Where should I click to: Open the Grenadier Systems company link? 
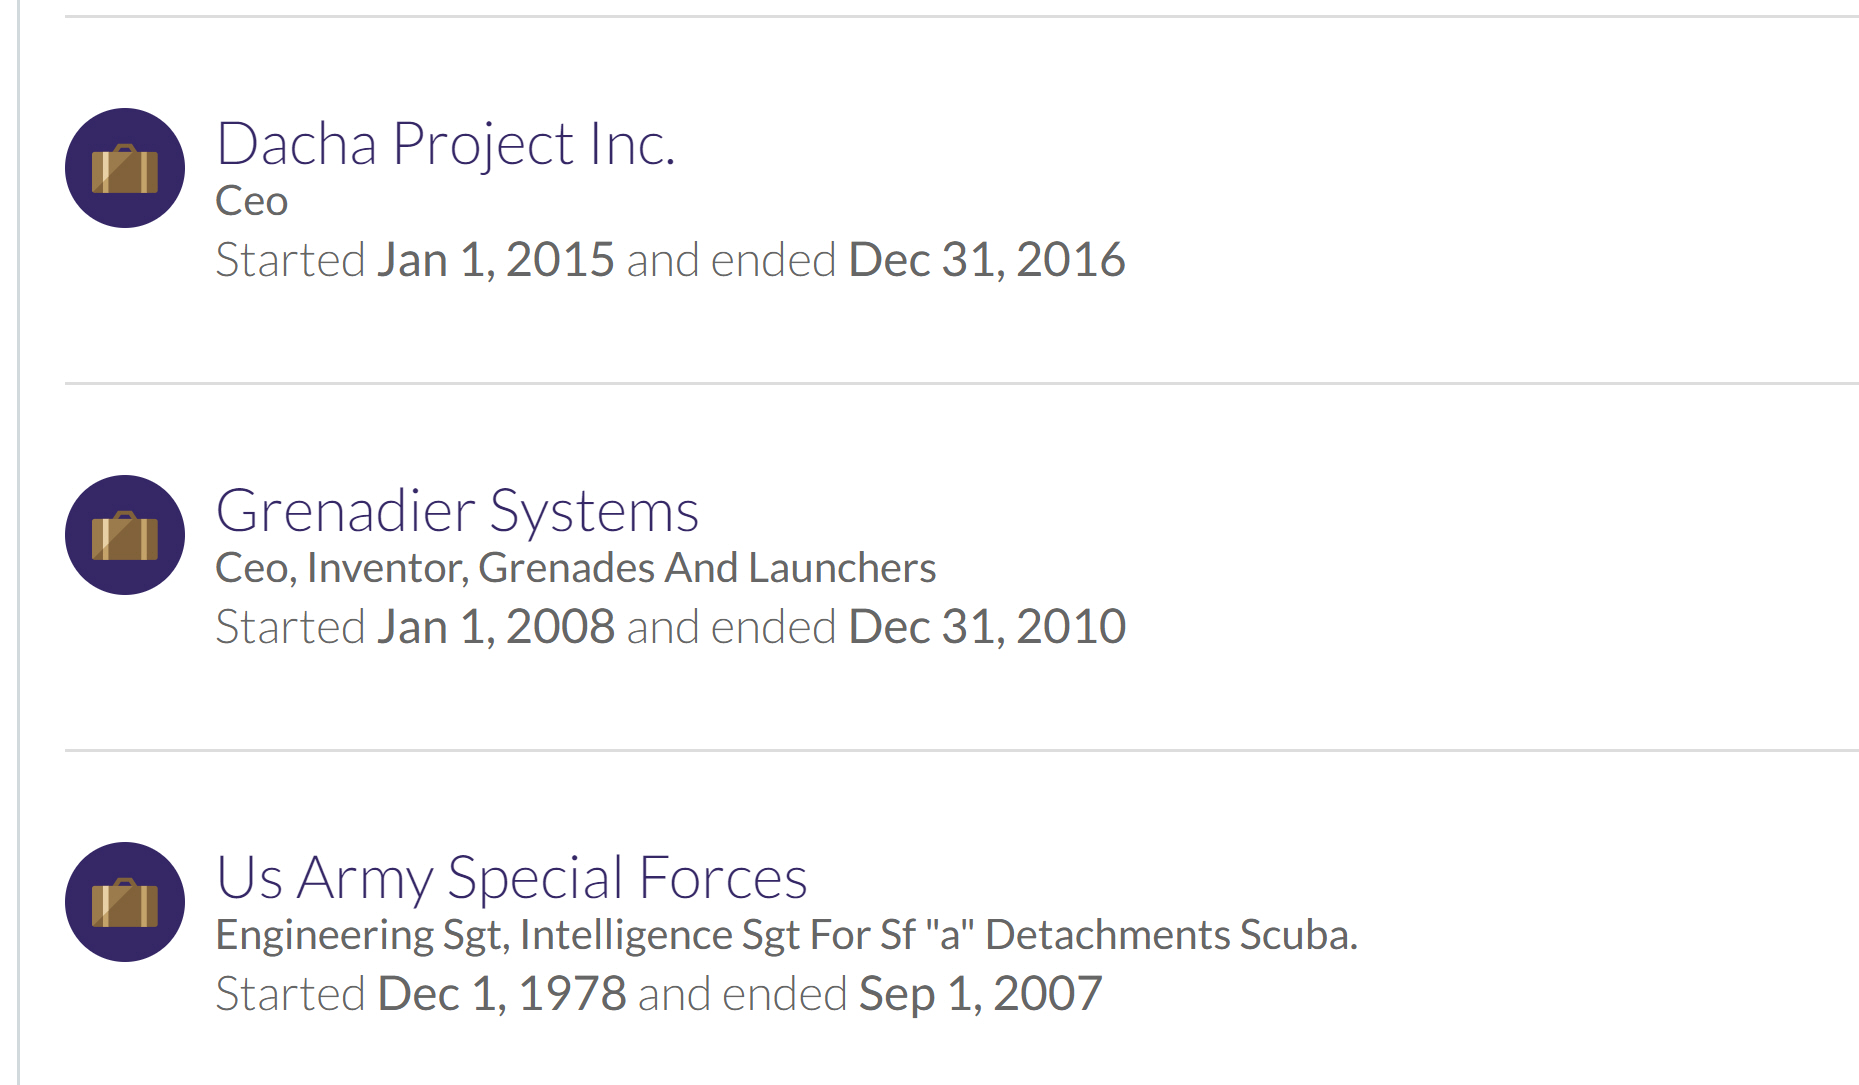coord(457,511)
